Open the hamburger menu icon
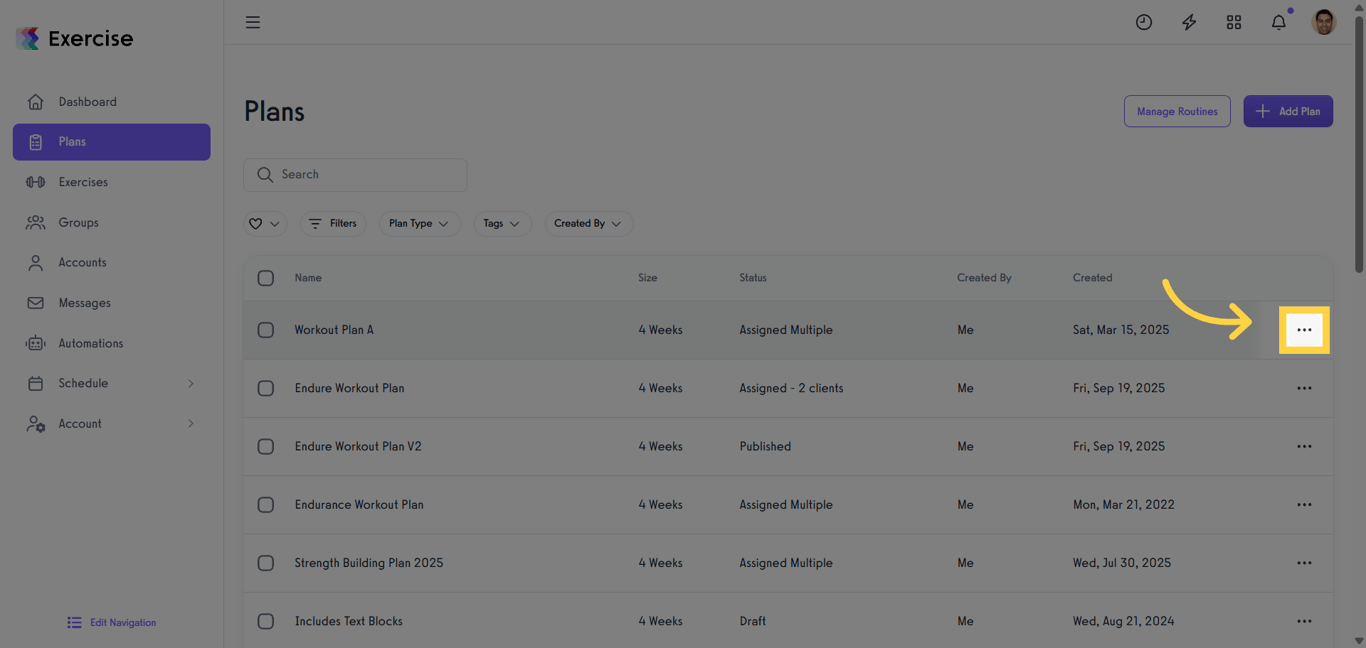The height and width of the screenshot is (648, 1366). 253,22
